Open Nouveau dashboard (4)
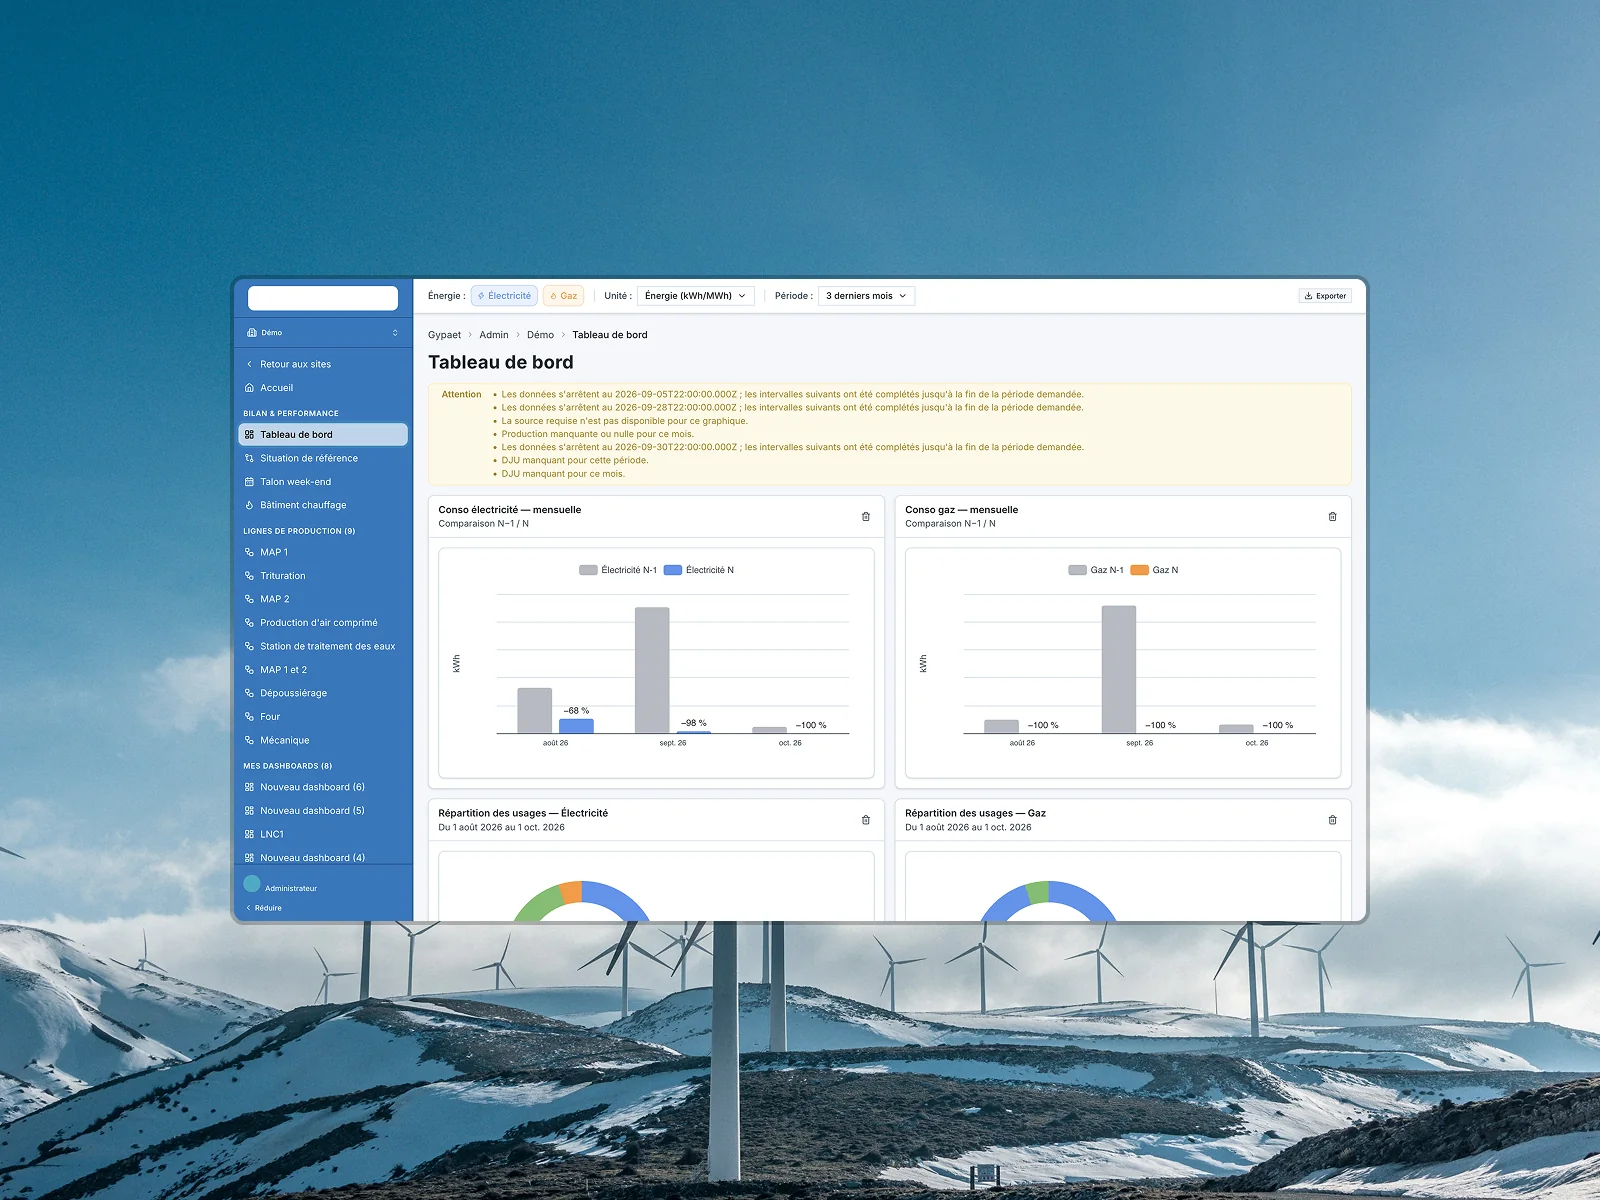The image size is (1600, 1200). (322, 858)
